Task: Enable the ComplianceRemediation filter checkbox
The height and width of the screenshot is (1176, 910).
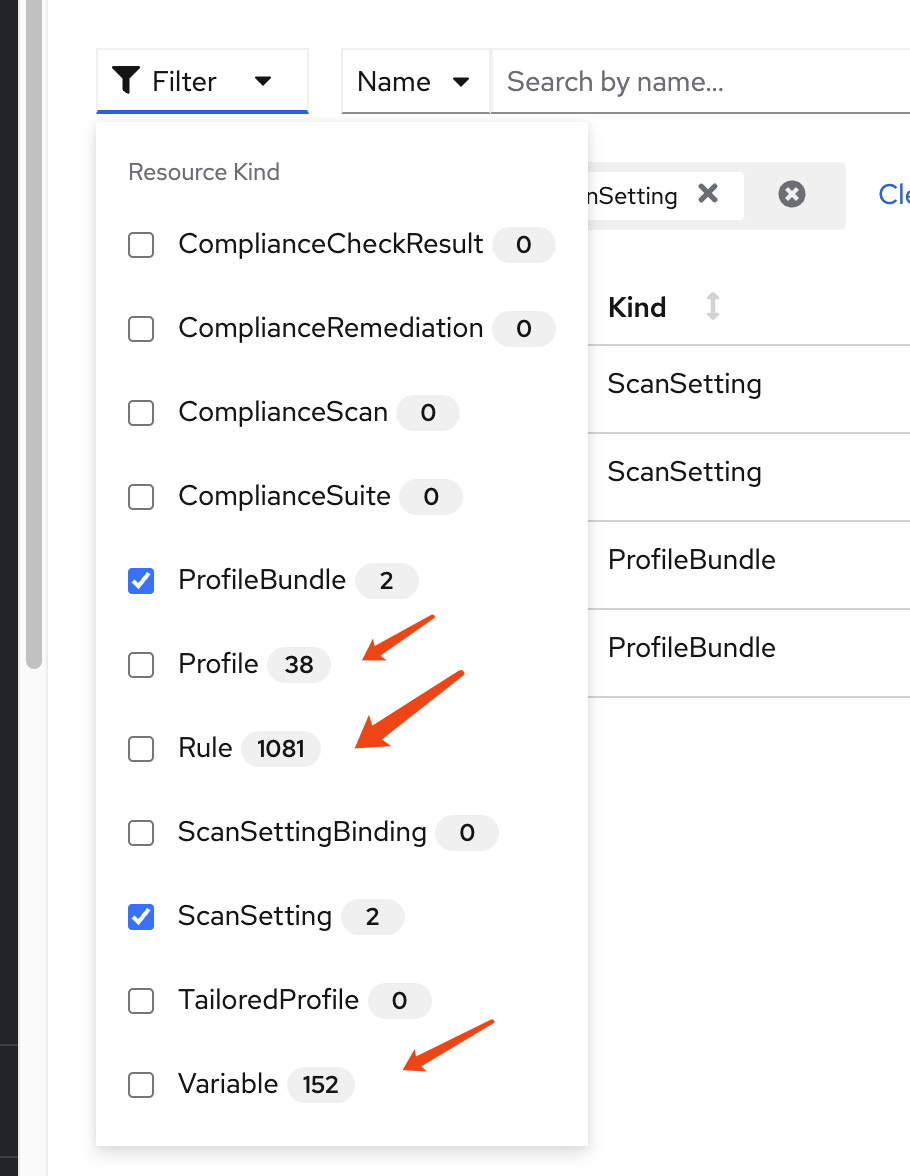Action: click(141, 329)
